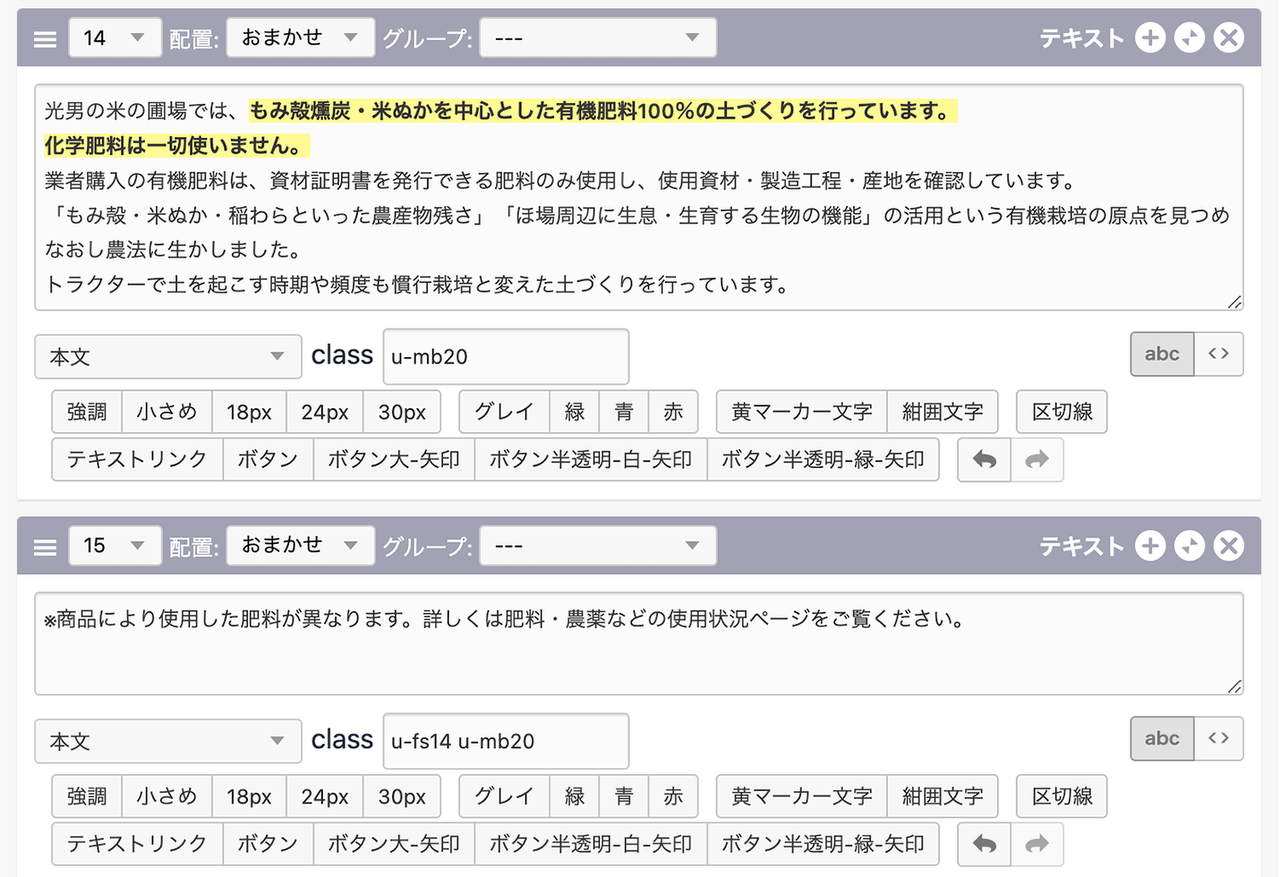
Task: Switch block 14 to HTML source mode
Action: point(1218,354)
